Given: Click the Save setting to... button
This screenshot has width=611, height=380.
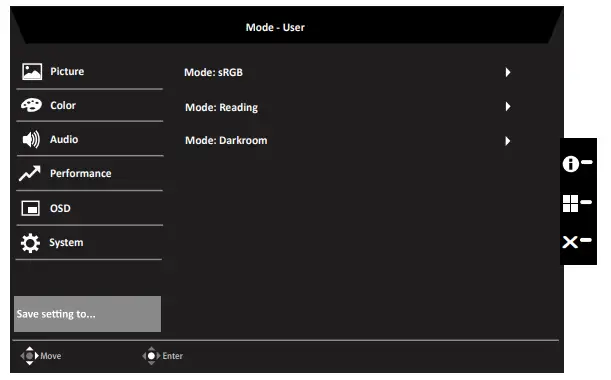Looking at the screenshot, I should coord(87,314).
